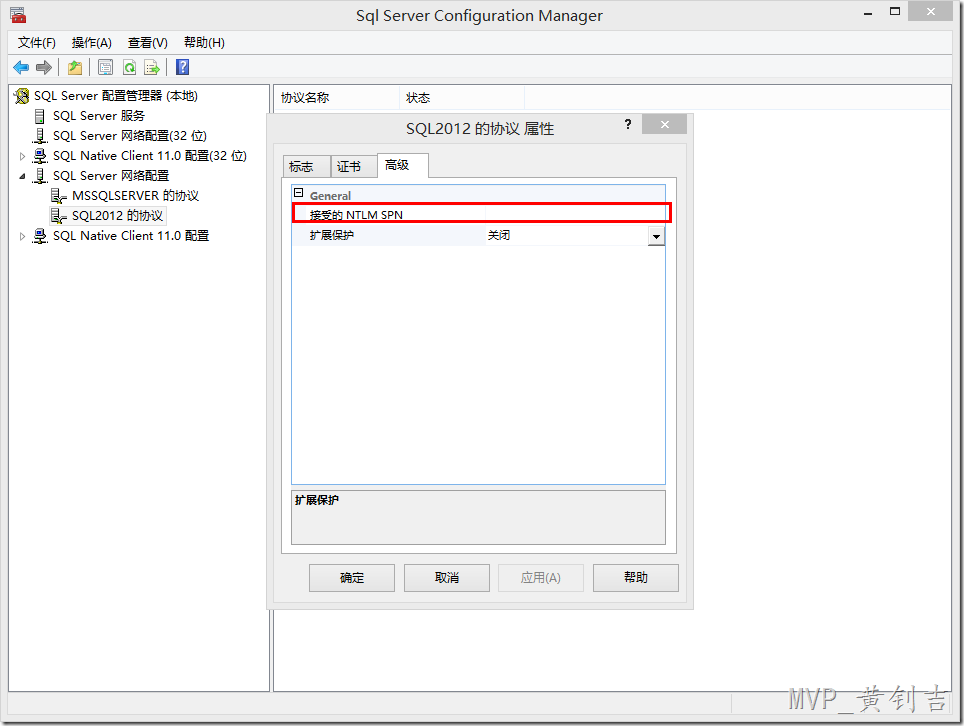Open the 操作(A) menu

(92, 42)
